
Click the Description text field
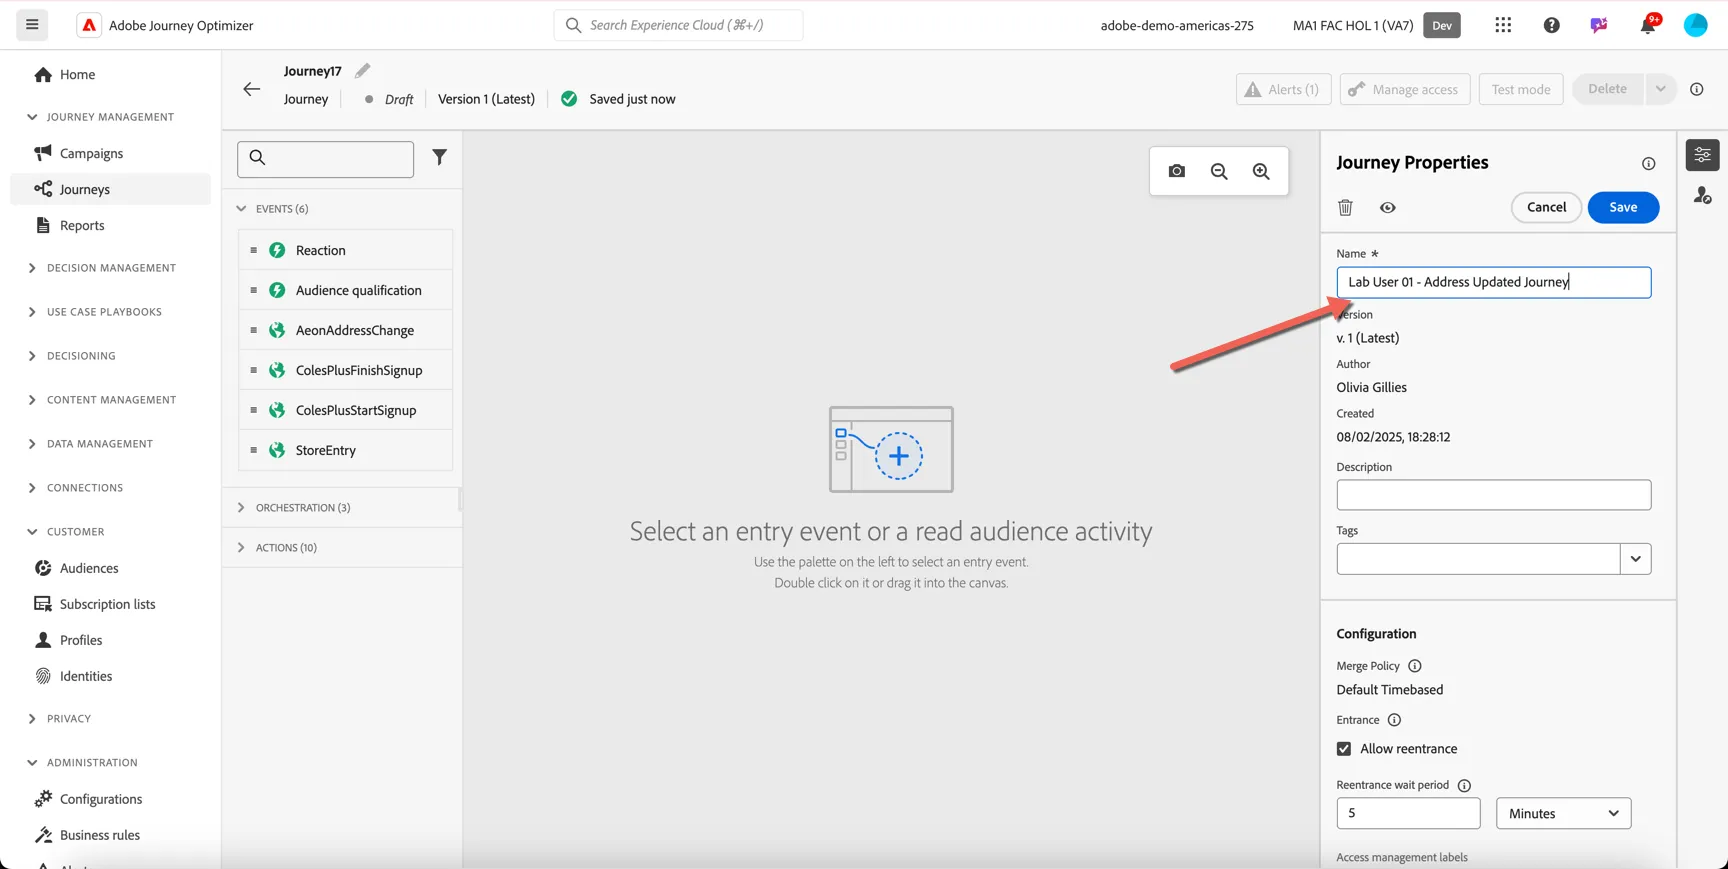tap(1493, 495)
